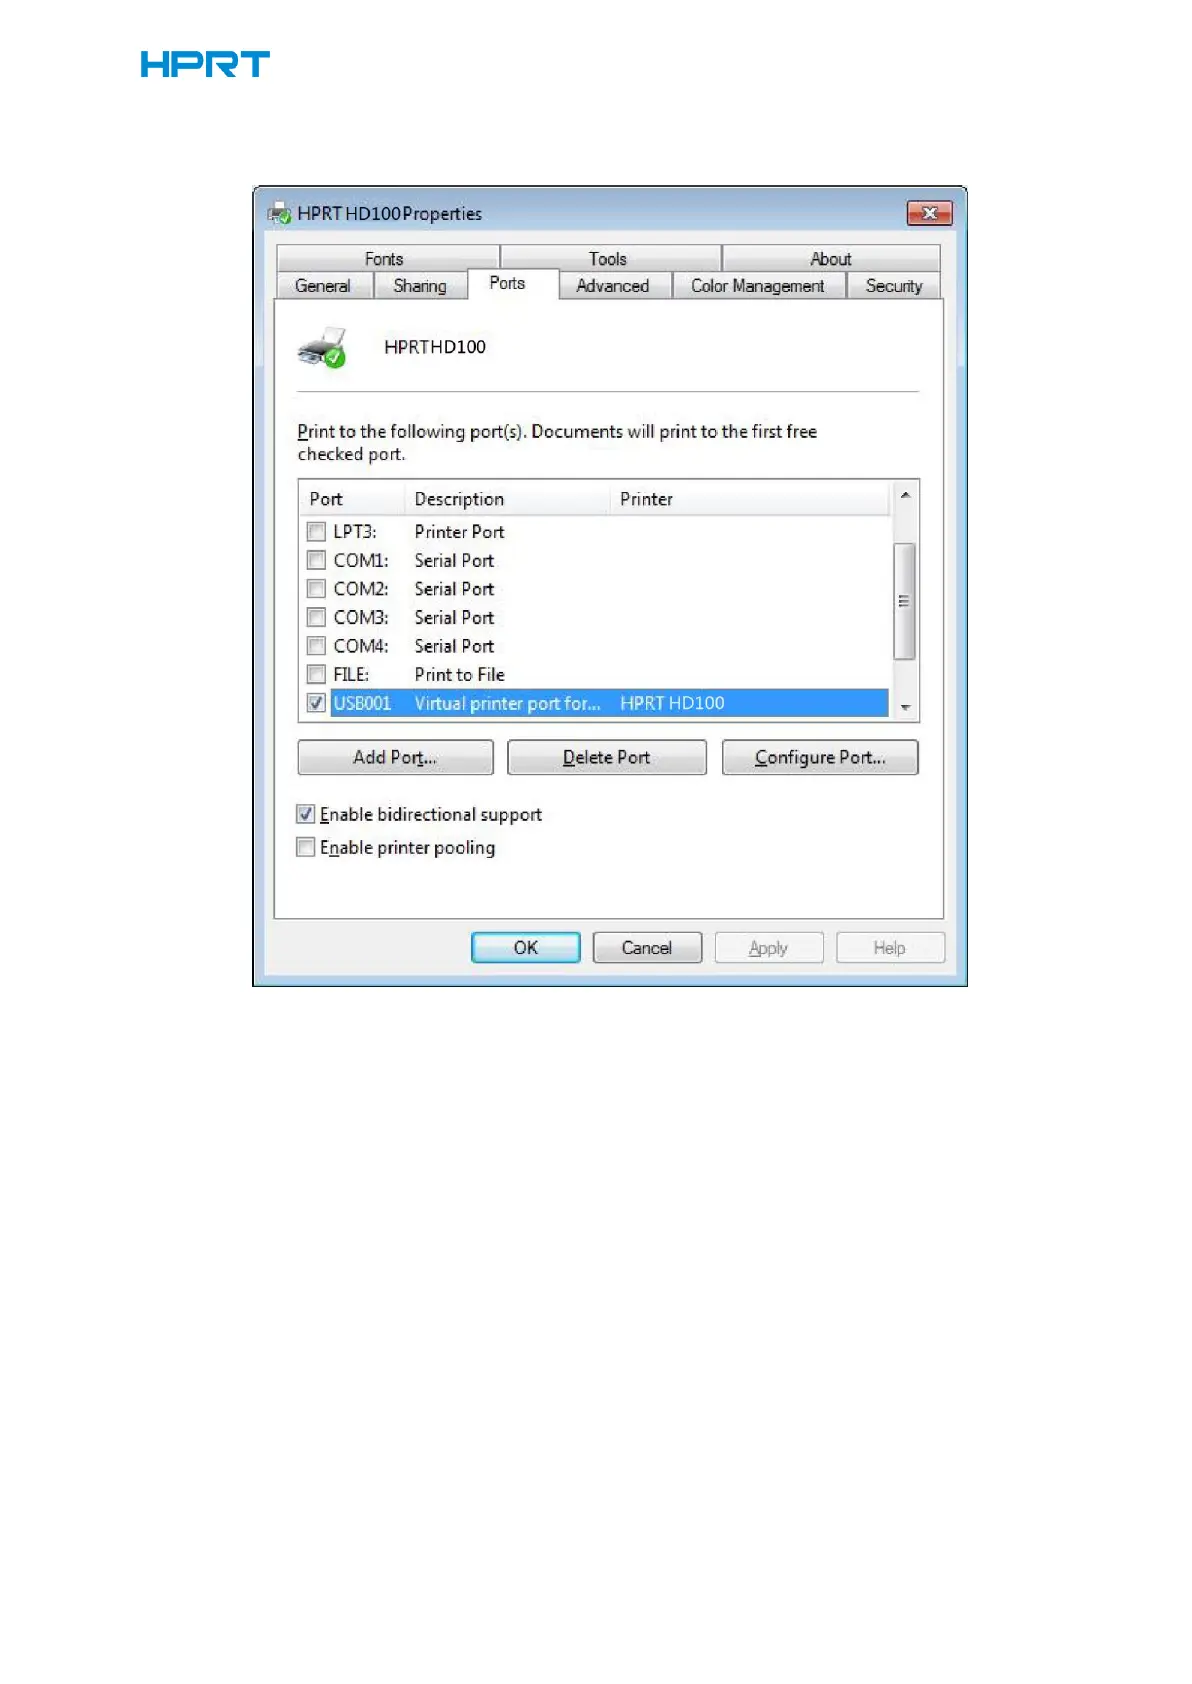Switch to the General tab
This screenshot has width=1192, height=1684.
(323, 285)
